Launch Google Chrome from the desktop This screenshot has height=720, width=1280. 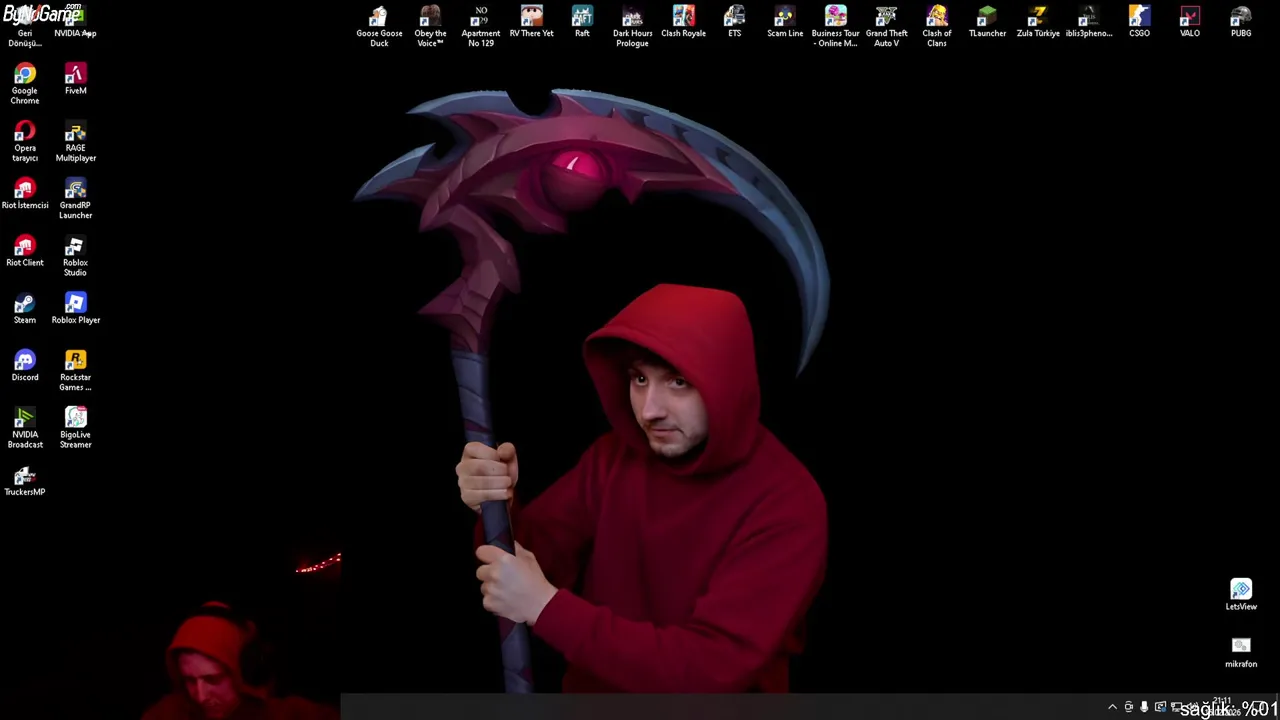tap(25, 84)
